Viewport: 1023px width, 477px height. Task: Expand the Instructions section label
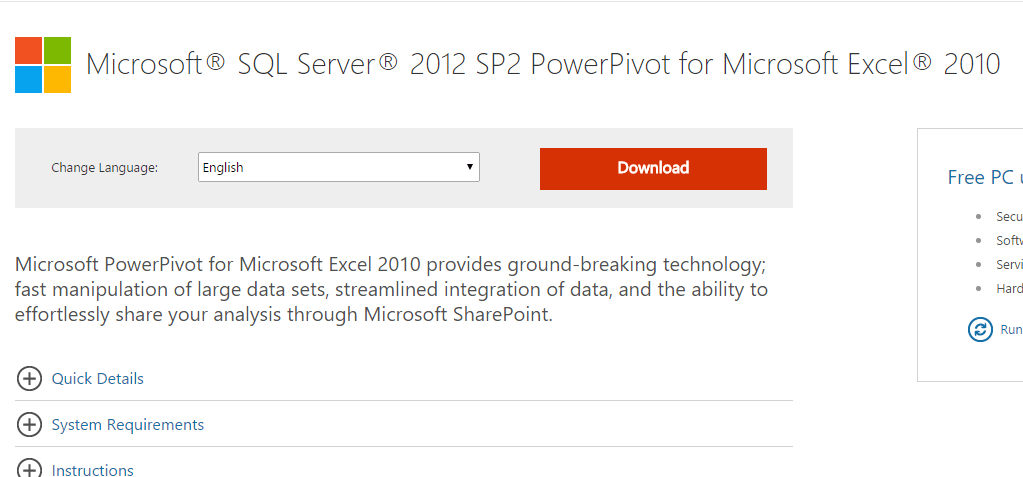[x=93, y=470]
